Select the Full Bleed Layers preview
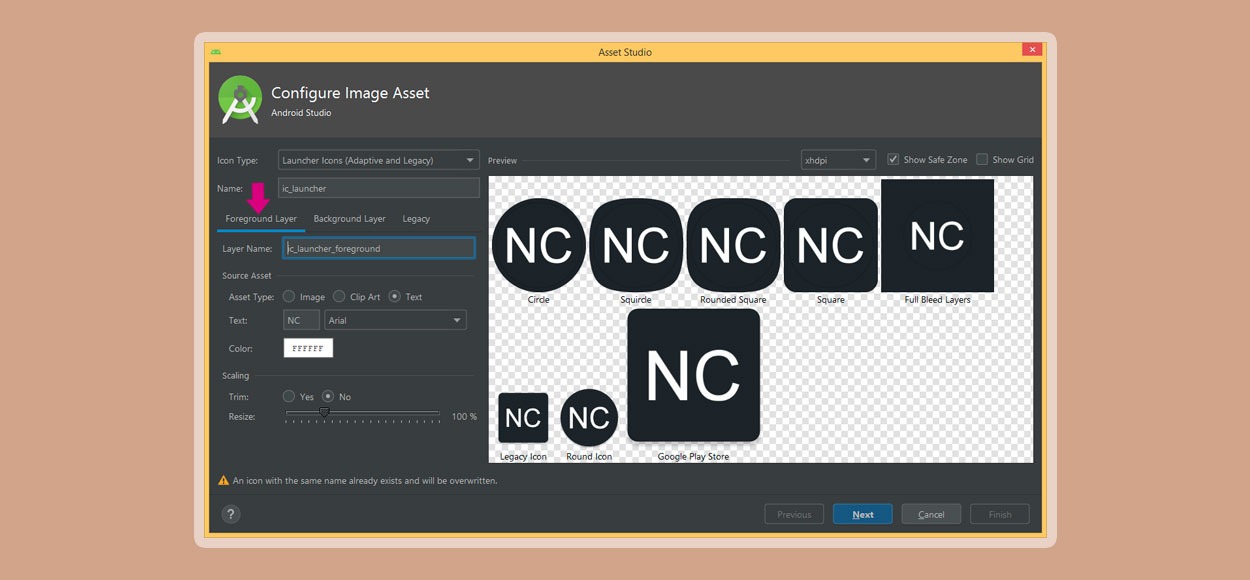 pyautogui.click(x=937, y=236)
